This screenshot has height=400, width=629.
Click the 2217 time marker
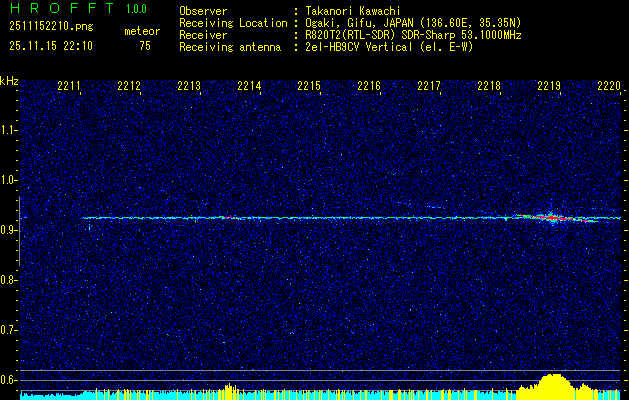429,86
